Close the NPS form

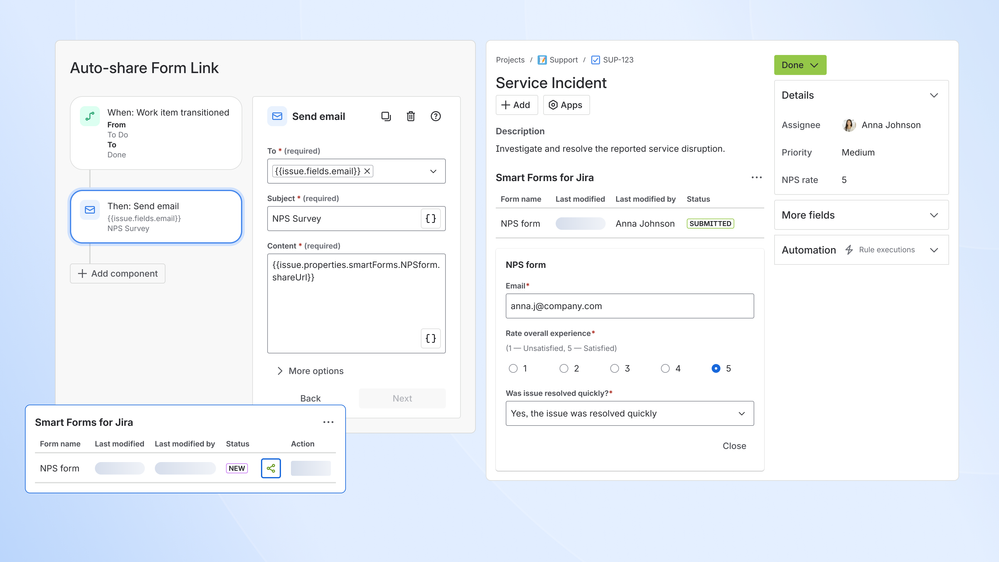(734, 446)
